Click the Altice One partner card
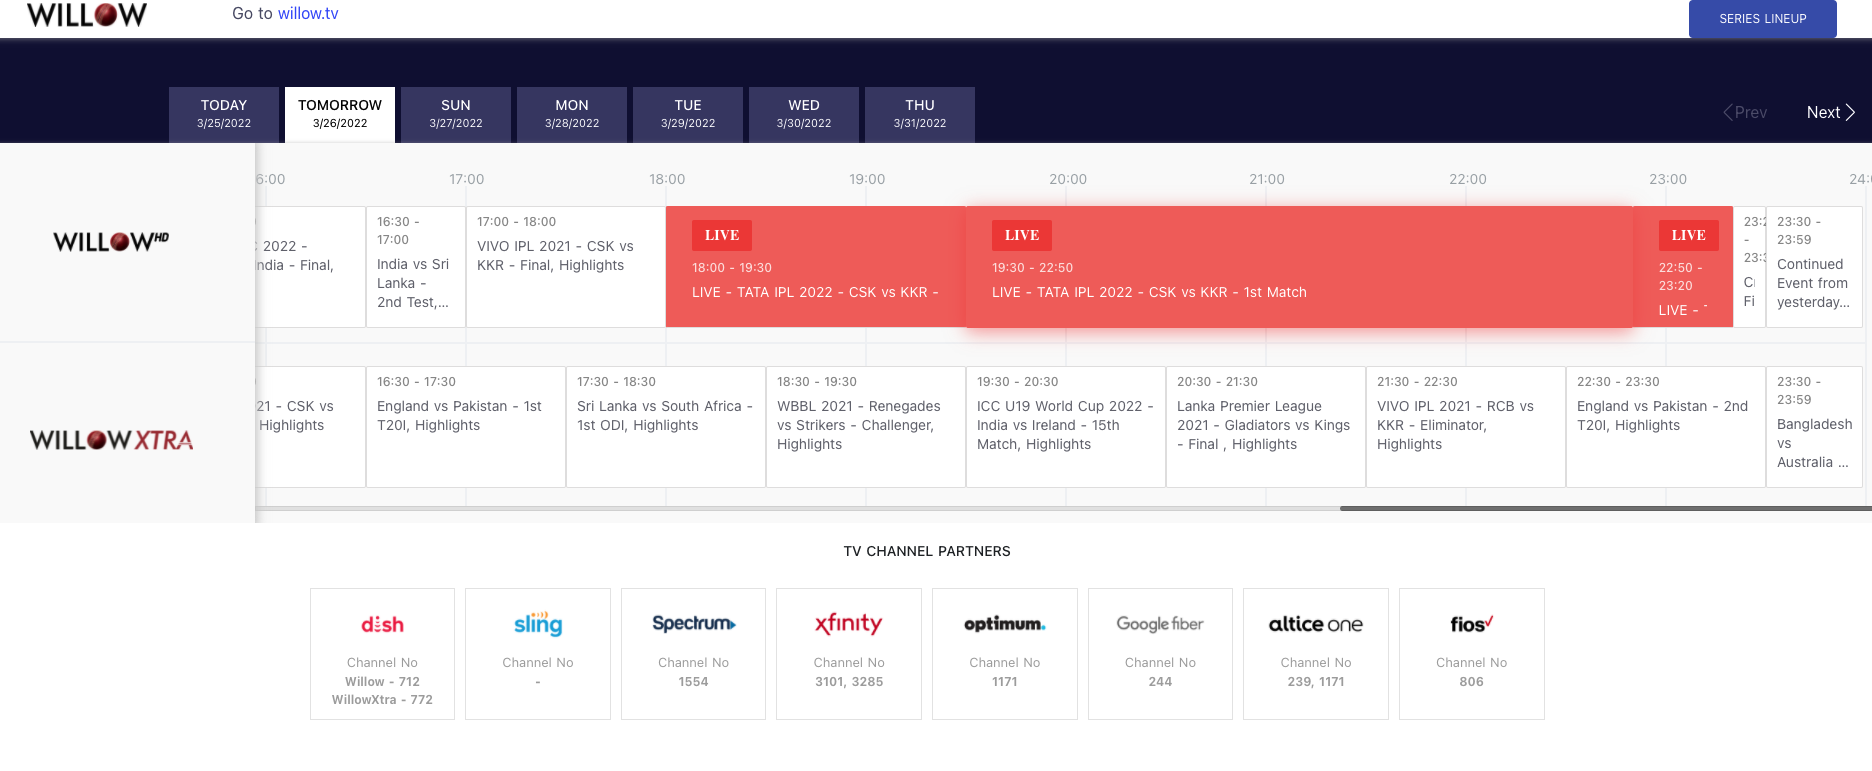 pos(1316,654)
